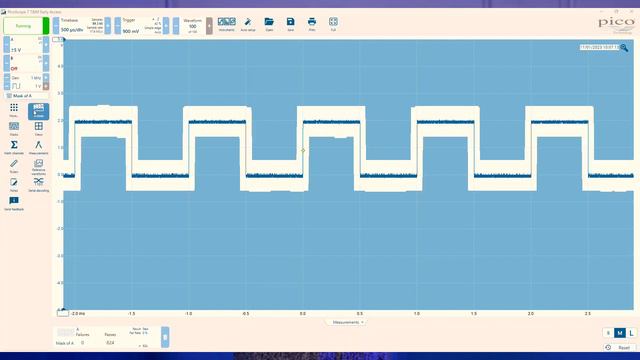Image resolution: width=640 pixels, height=360 pixels.
Task: Open Serial decoding tool
Action: (x=38, y=185)
